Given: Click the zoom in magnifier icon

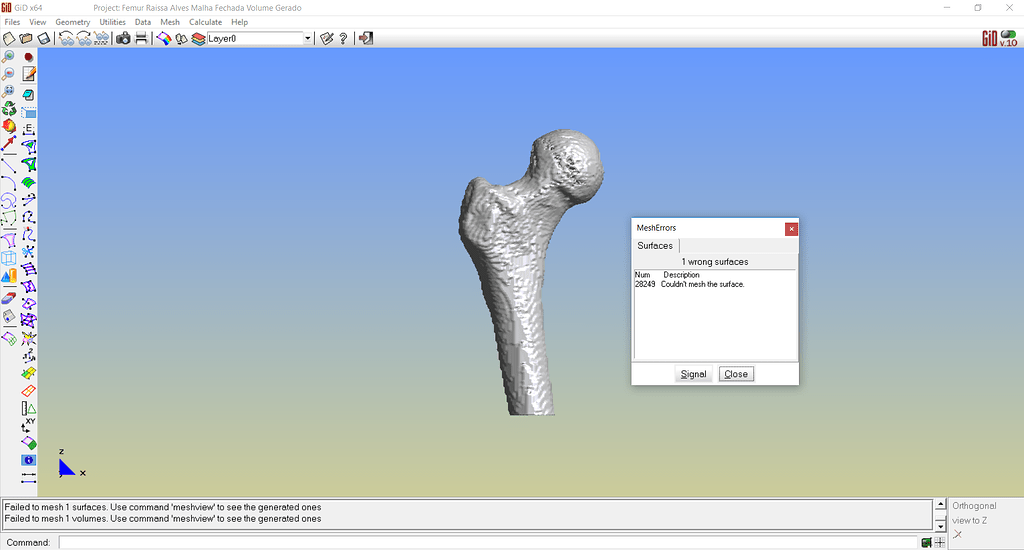Looking at the screenshot, I should 9,57.
